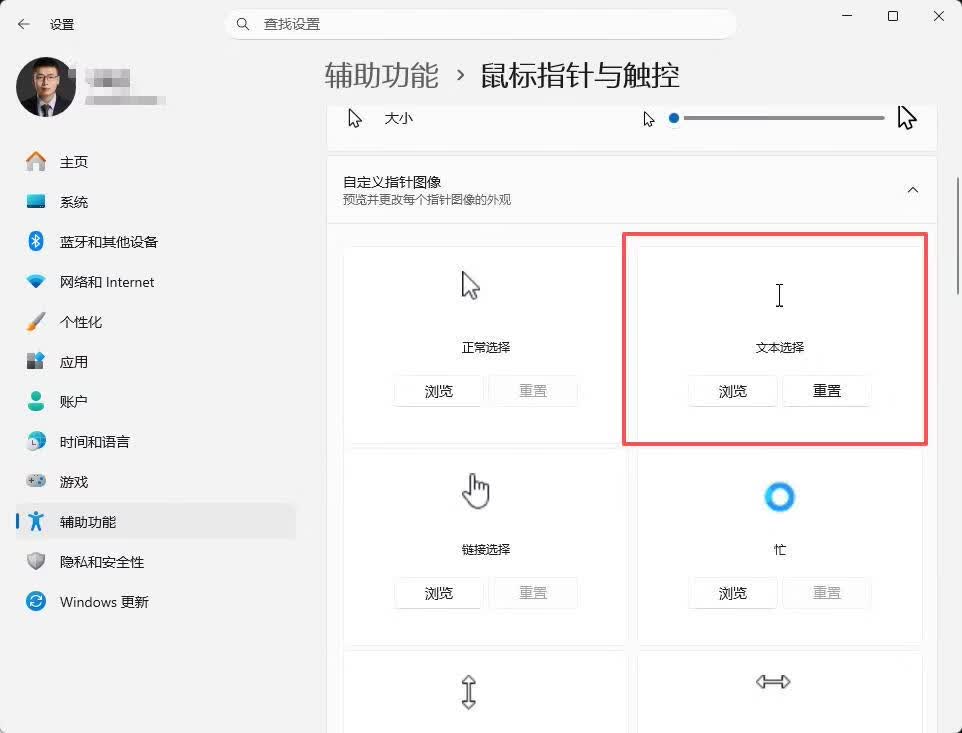The height and width of the screenshot is (733, 962).
Task: Click the pointer icon beside 大小 label
Action: click(355, 118)
